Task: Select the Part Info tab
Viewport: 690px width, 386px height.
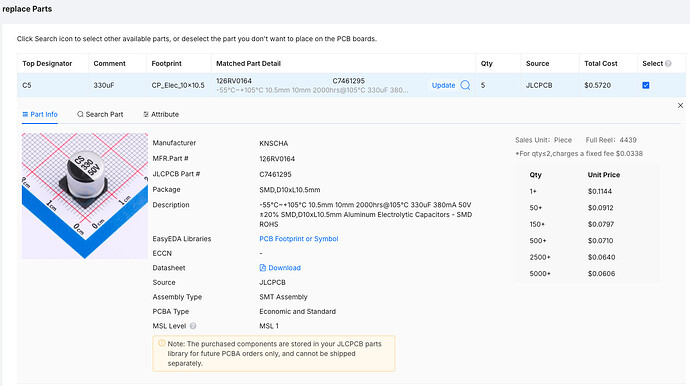Action: pyautogui.click(x=40, y=114)
